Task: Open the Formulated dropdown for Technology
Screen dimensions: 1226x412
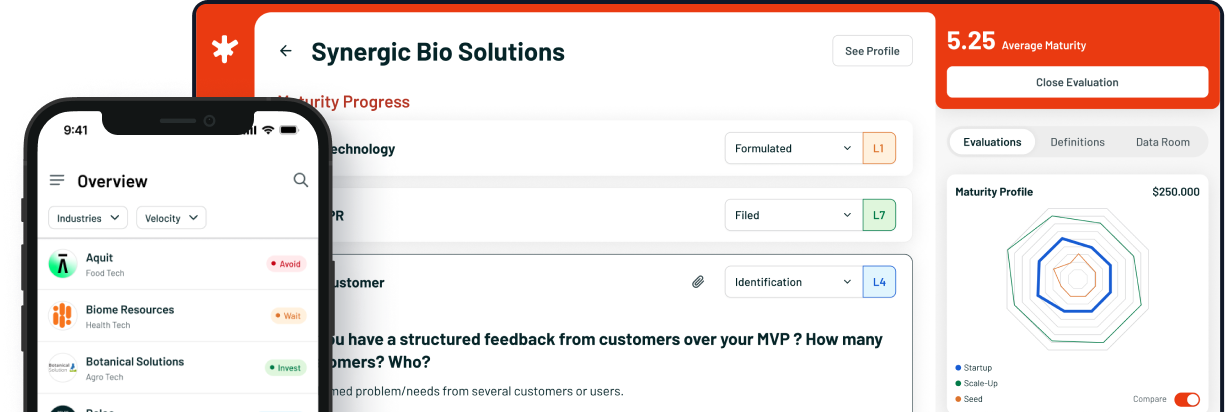Action: 794,148
